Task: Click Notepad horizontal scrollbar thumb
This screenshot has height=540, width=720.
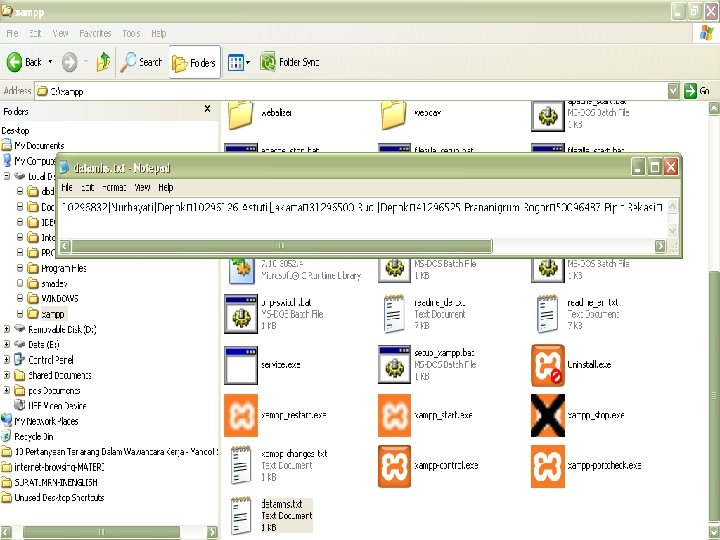Action: click(281, 246)
